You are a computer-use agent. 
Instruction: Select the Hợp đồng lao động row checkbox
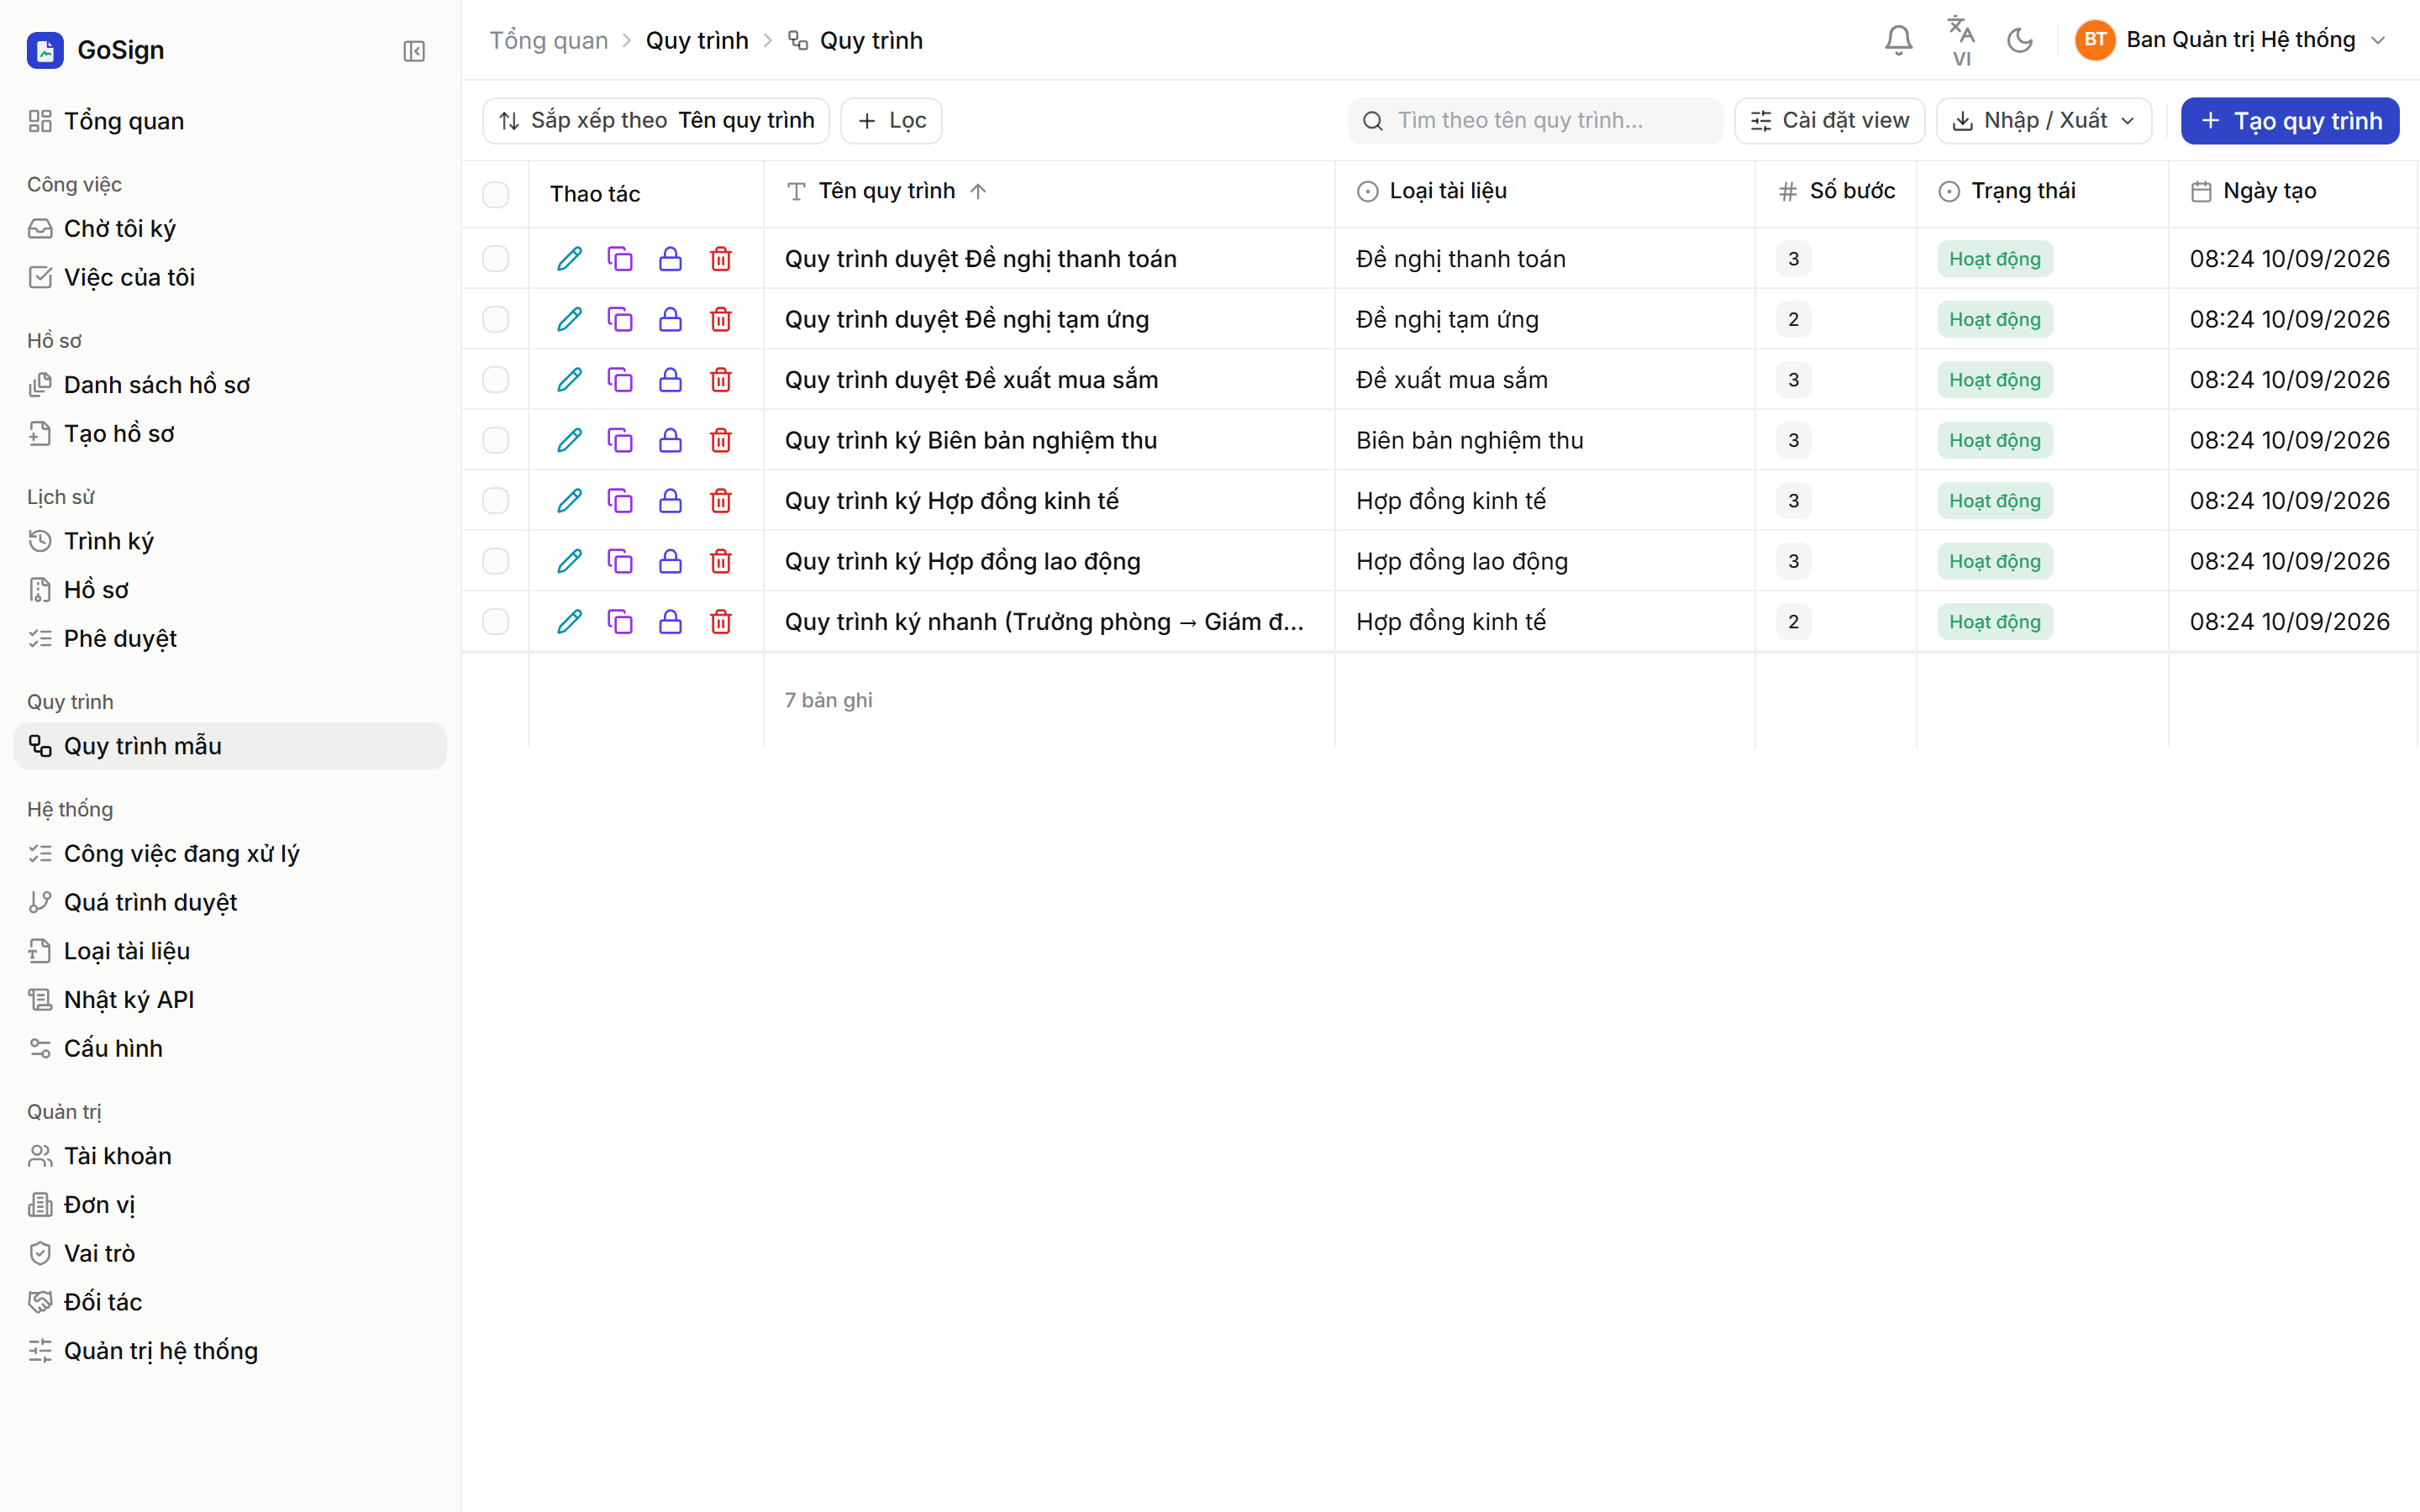496,562
